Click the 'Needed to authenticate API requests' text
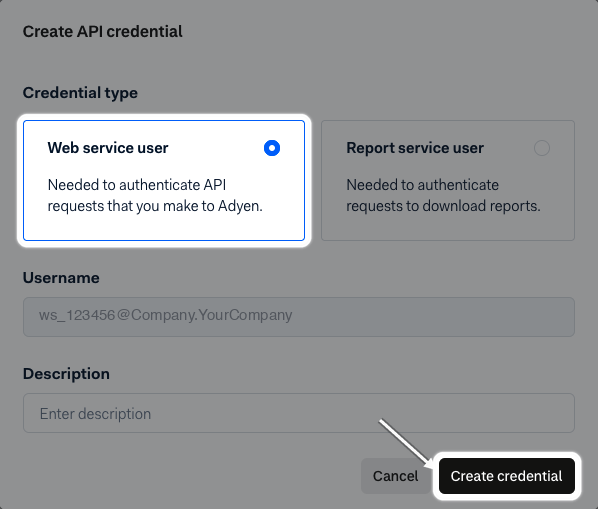Image resolution: width=598 pixels, height=509 pixels. coord(155,196)
